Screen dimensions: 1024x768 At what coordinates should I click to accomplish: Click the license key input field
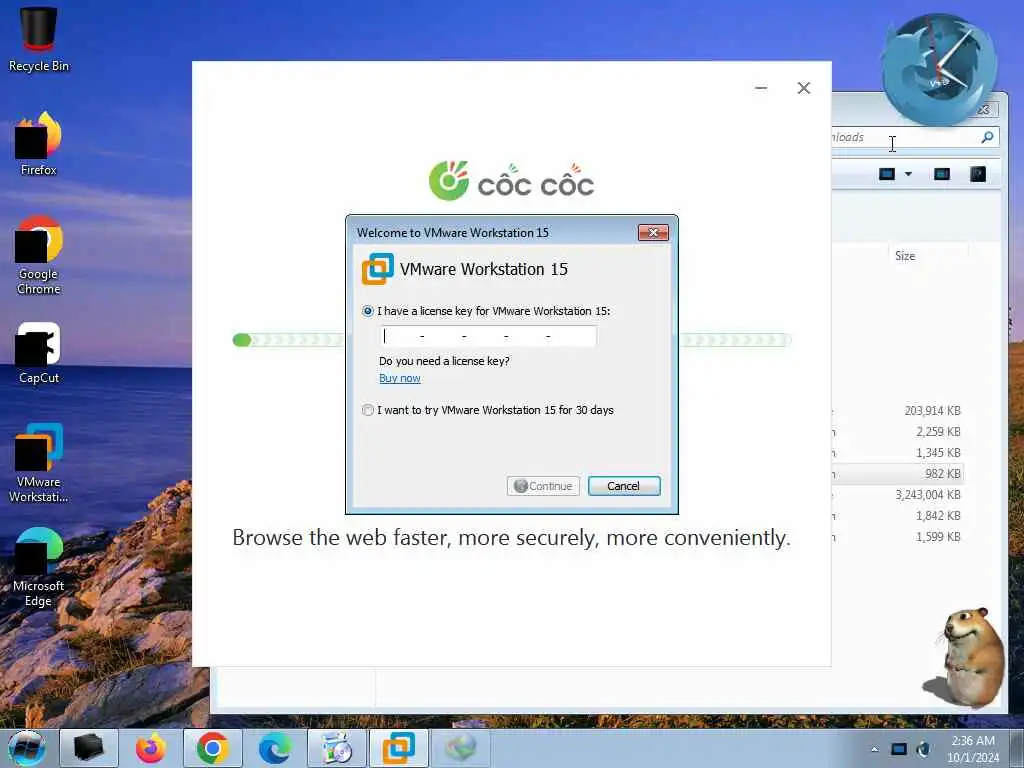[x=488, y=336]
